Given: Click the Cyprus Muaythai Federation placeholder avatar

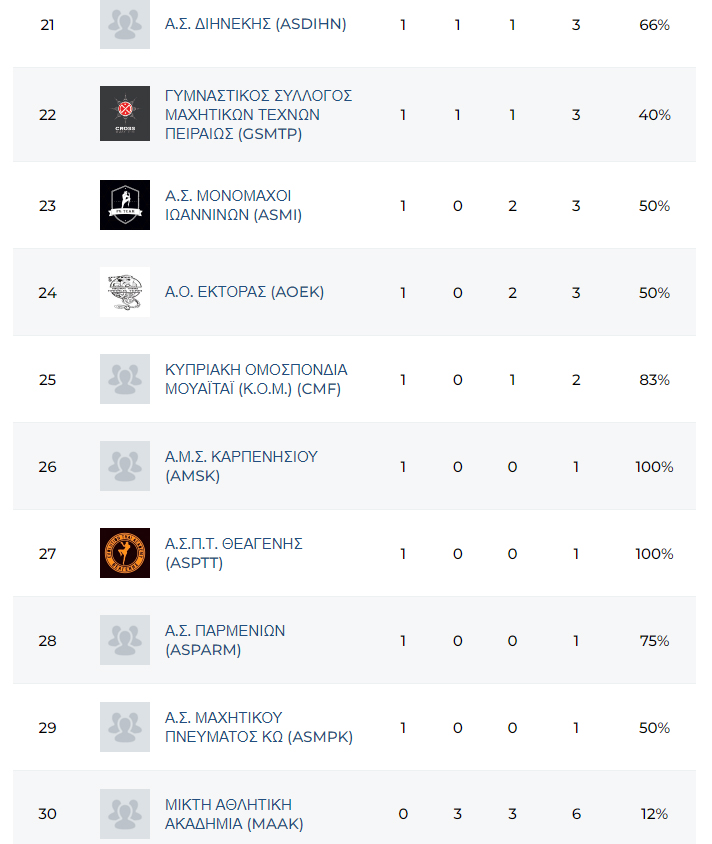Looking at the screenshot, I should point(125,379).
